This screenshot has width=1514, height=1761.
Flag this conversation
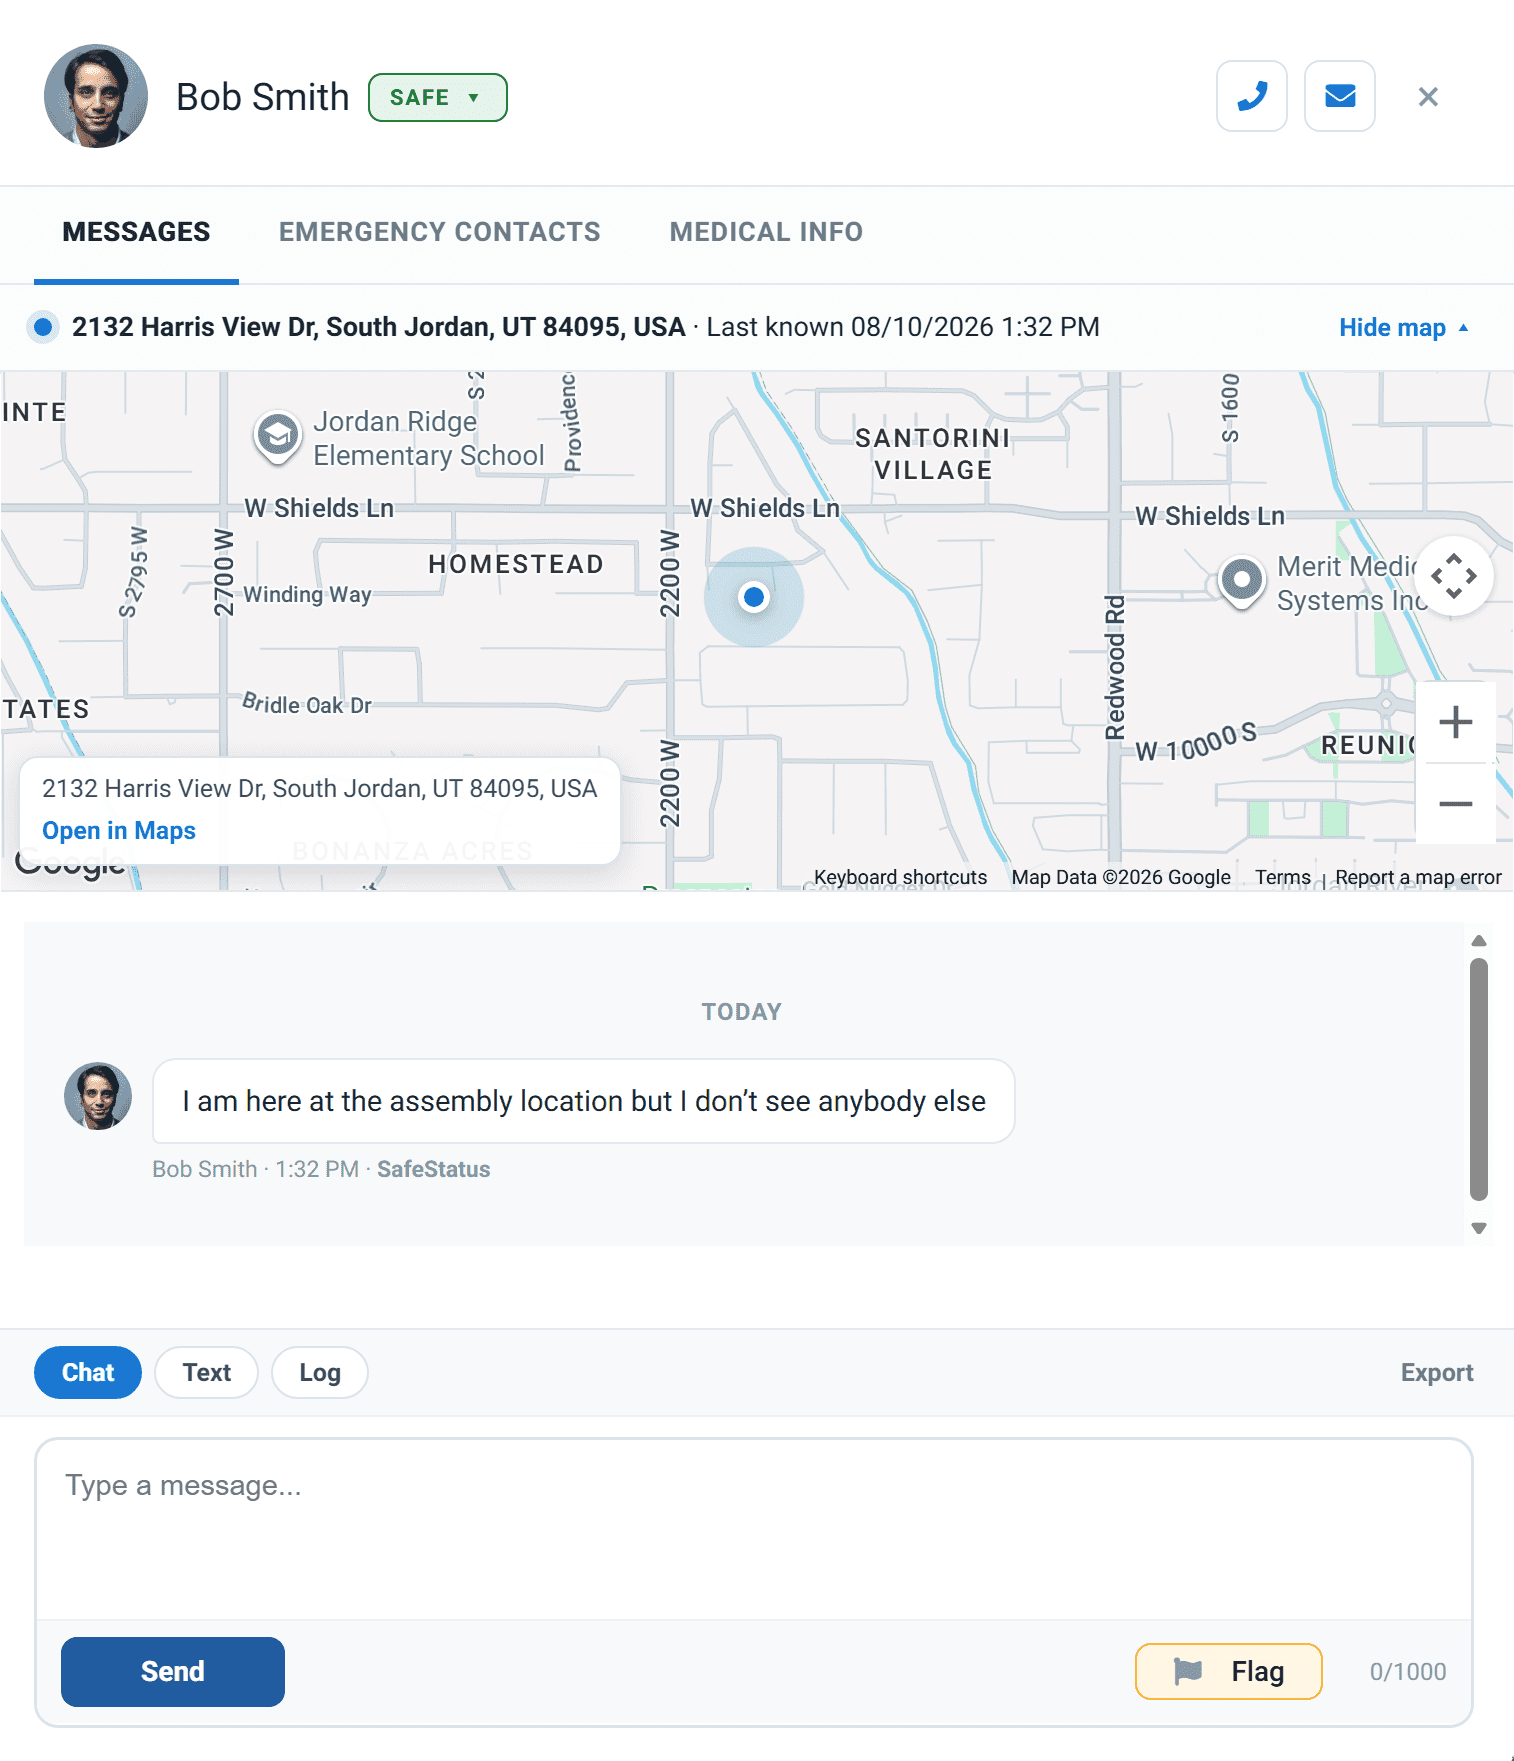pos(1229,1672)
